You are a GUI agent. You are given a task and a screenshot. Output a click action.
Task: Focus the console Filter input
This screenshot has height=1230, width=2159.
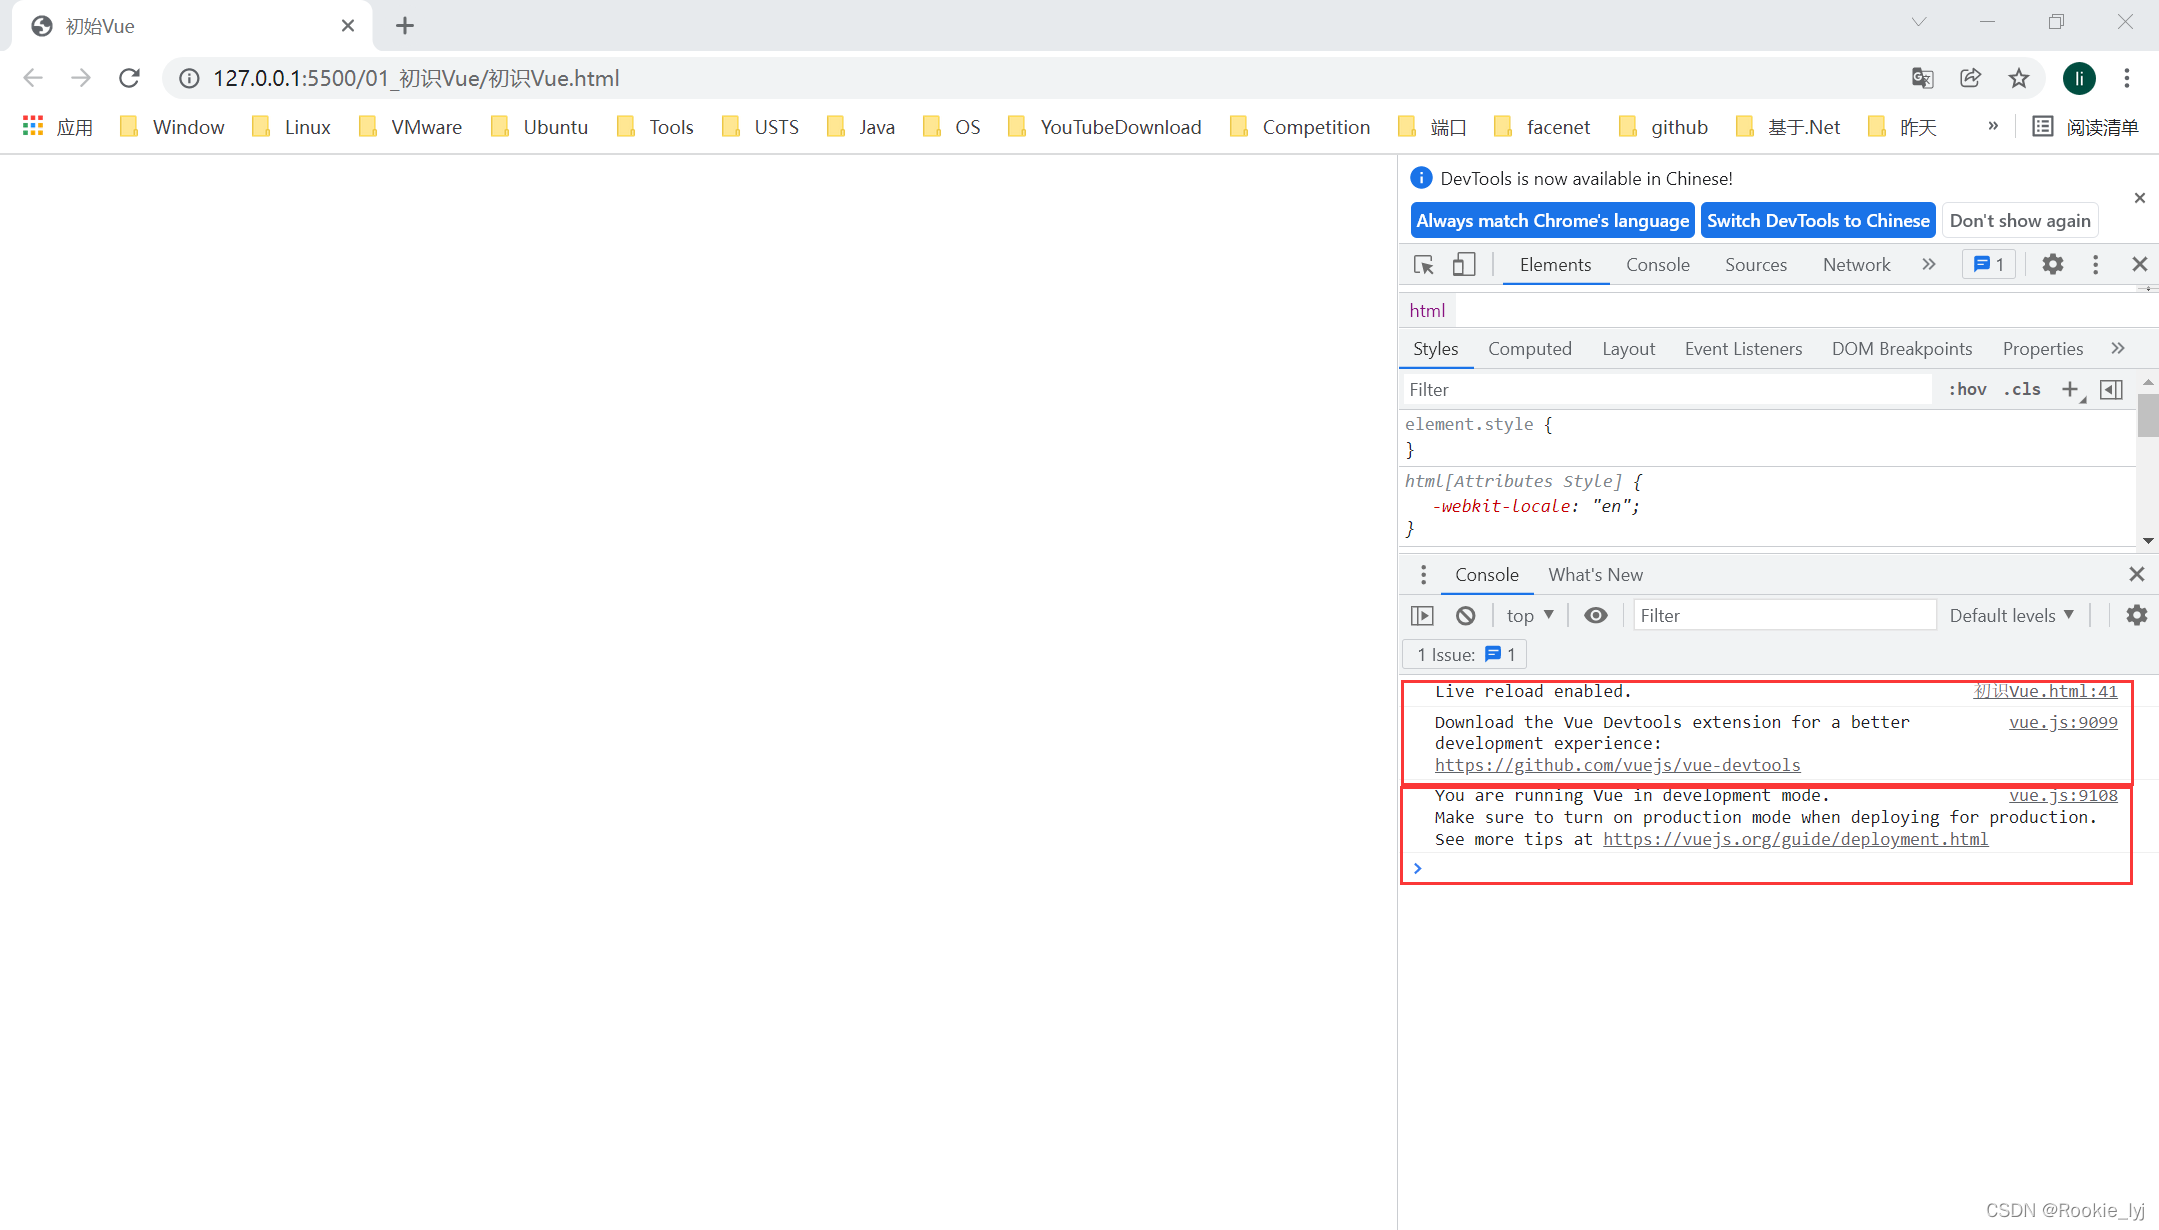(x=1784, y=615)
